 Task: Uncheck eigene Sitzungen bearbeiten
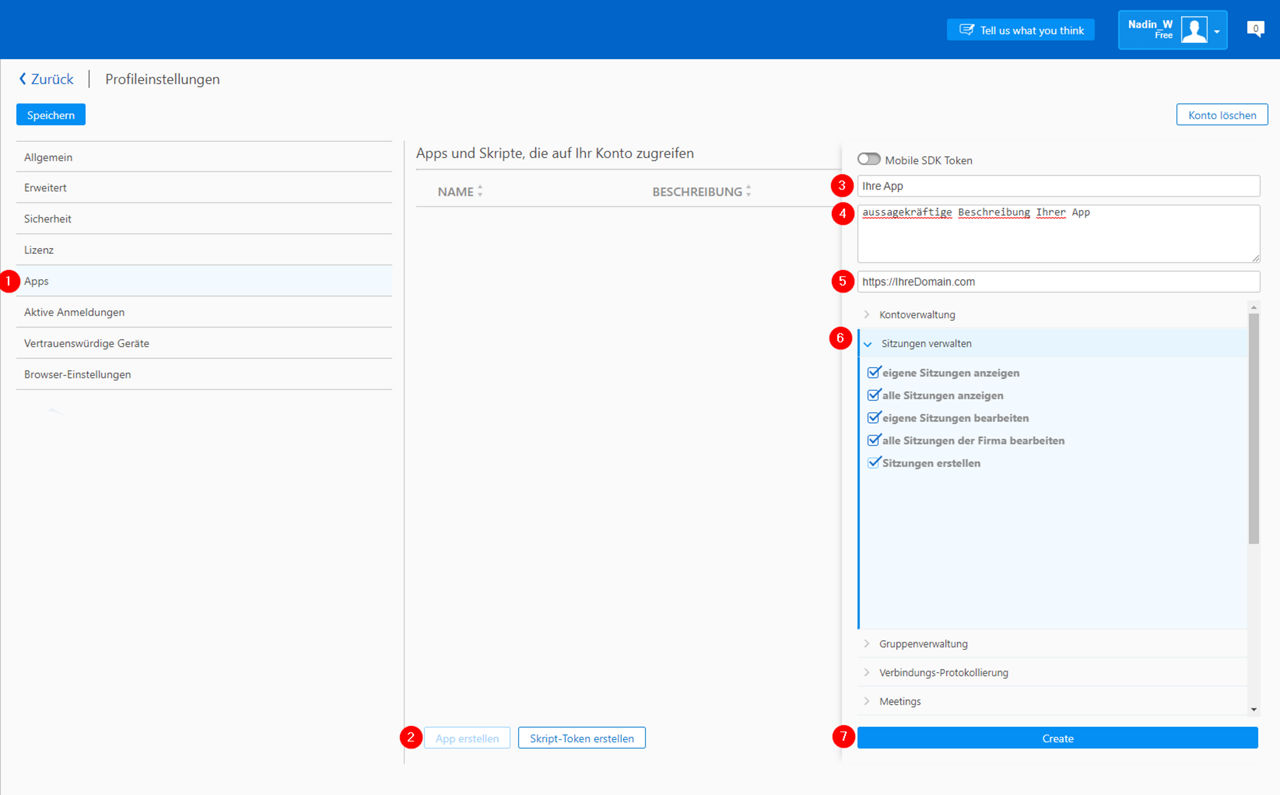coord(873,417)
